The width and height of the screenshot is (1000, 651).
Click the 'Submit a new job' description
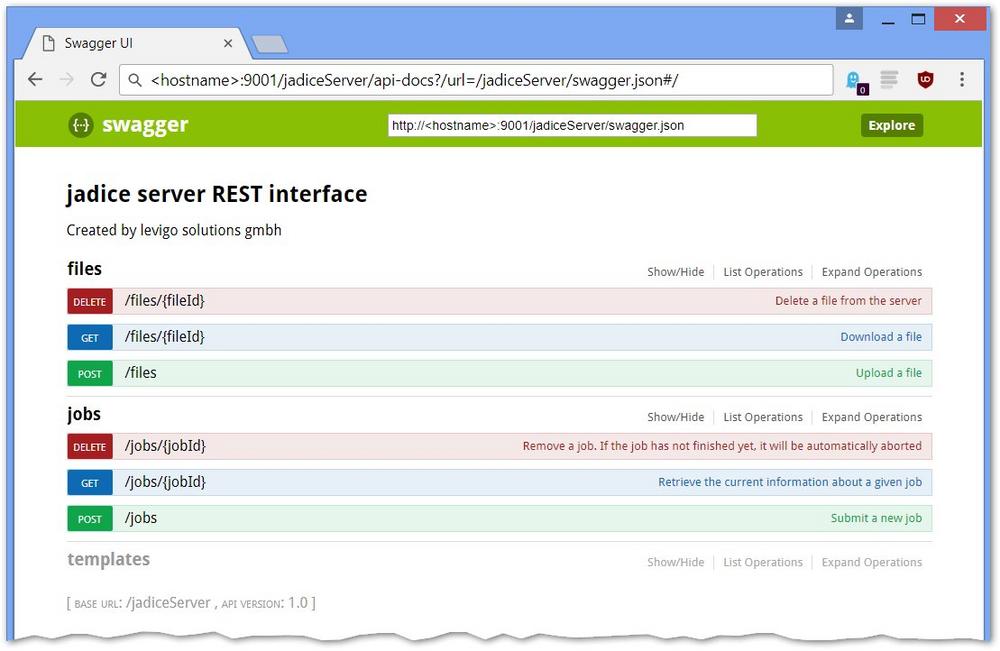[876, 518]
